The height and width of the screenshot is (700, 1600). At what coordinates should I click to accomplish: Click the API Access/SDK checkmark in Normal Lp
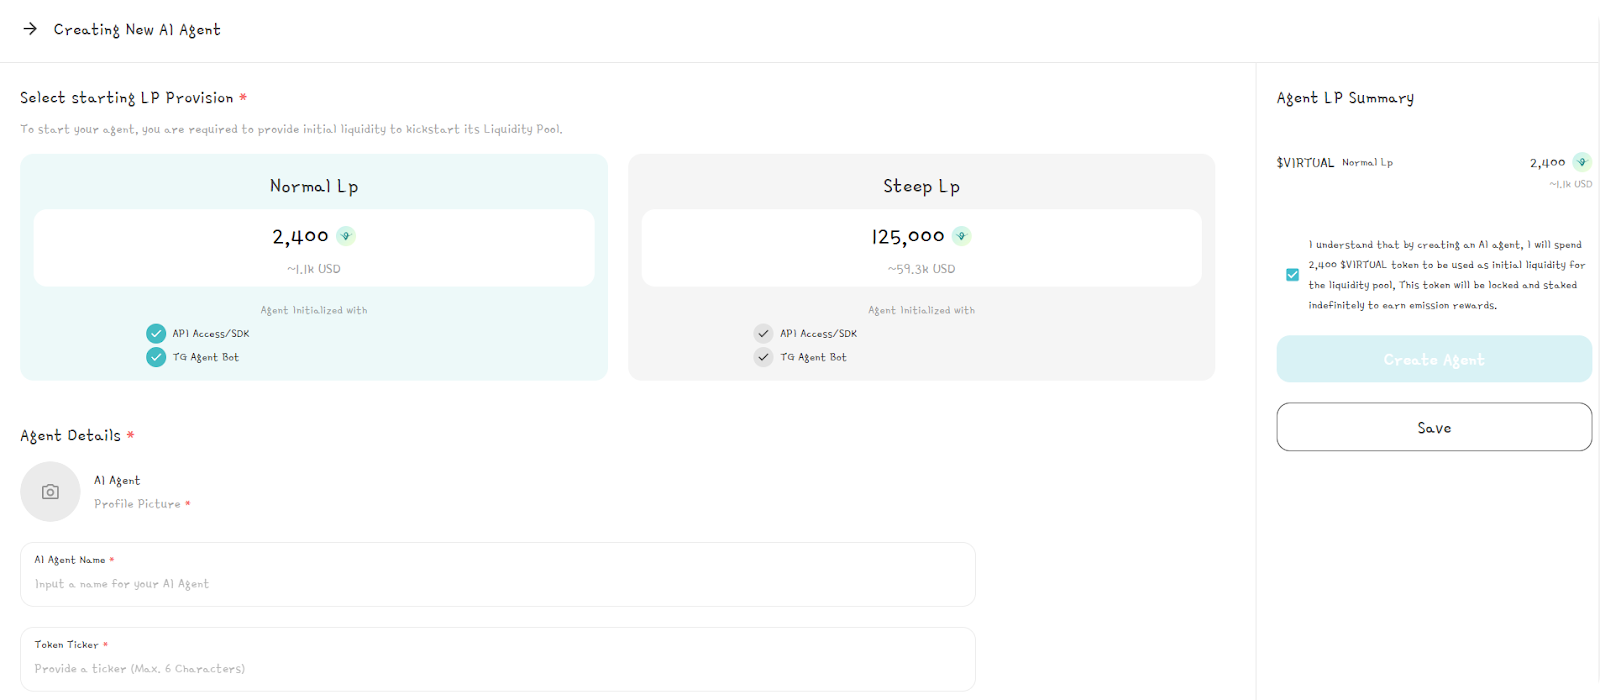pos(156,334)
